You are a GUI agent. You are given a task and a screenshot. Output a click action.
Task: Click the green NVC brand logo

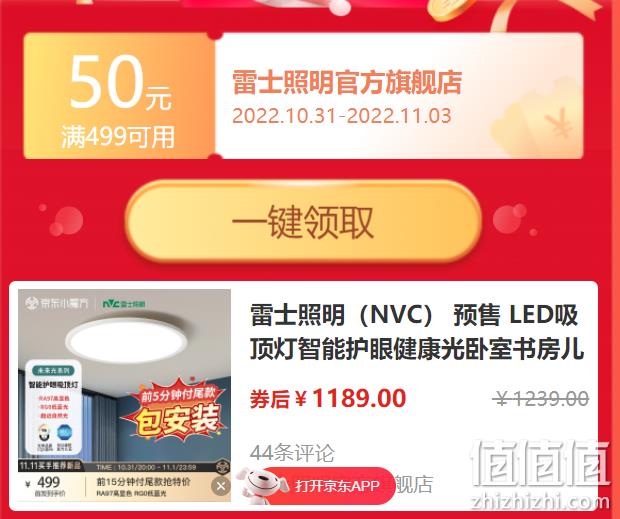(124, 304)
